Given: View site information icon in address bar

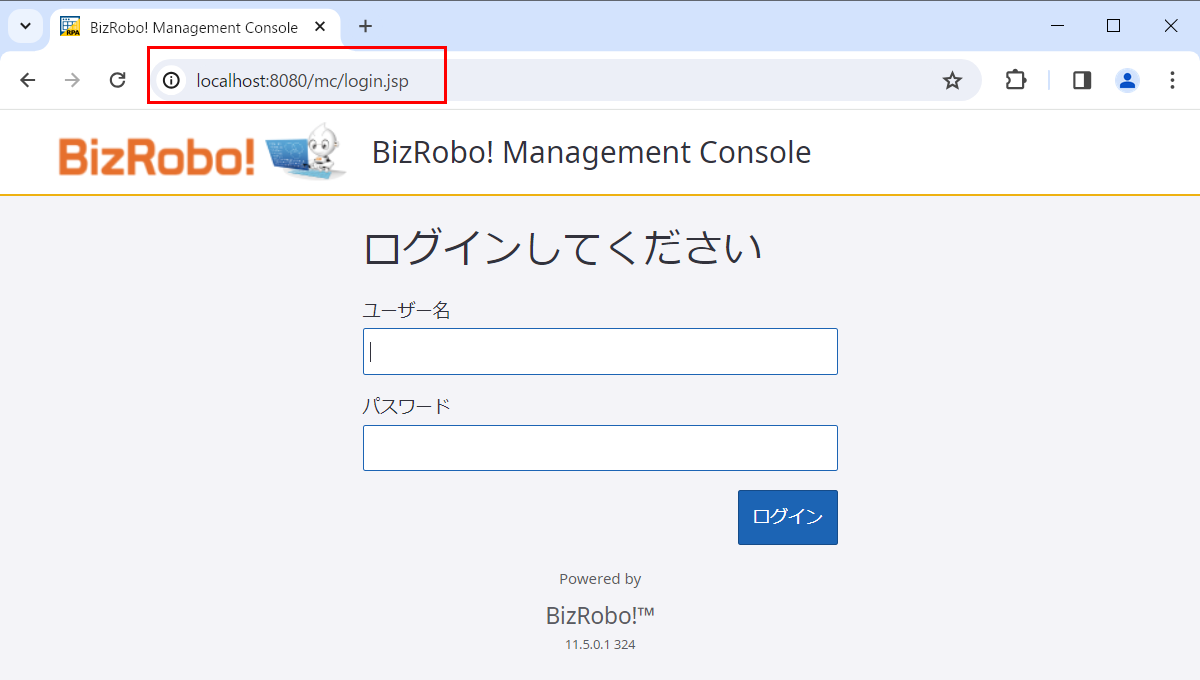Looking at the screenshot, I should [x=172, y=80].
